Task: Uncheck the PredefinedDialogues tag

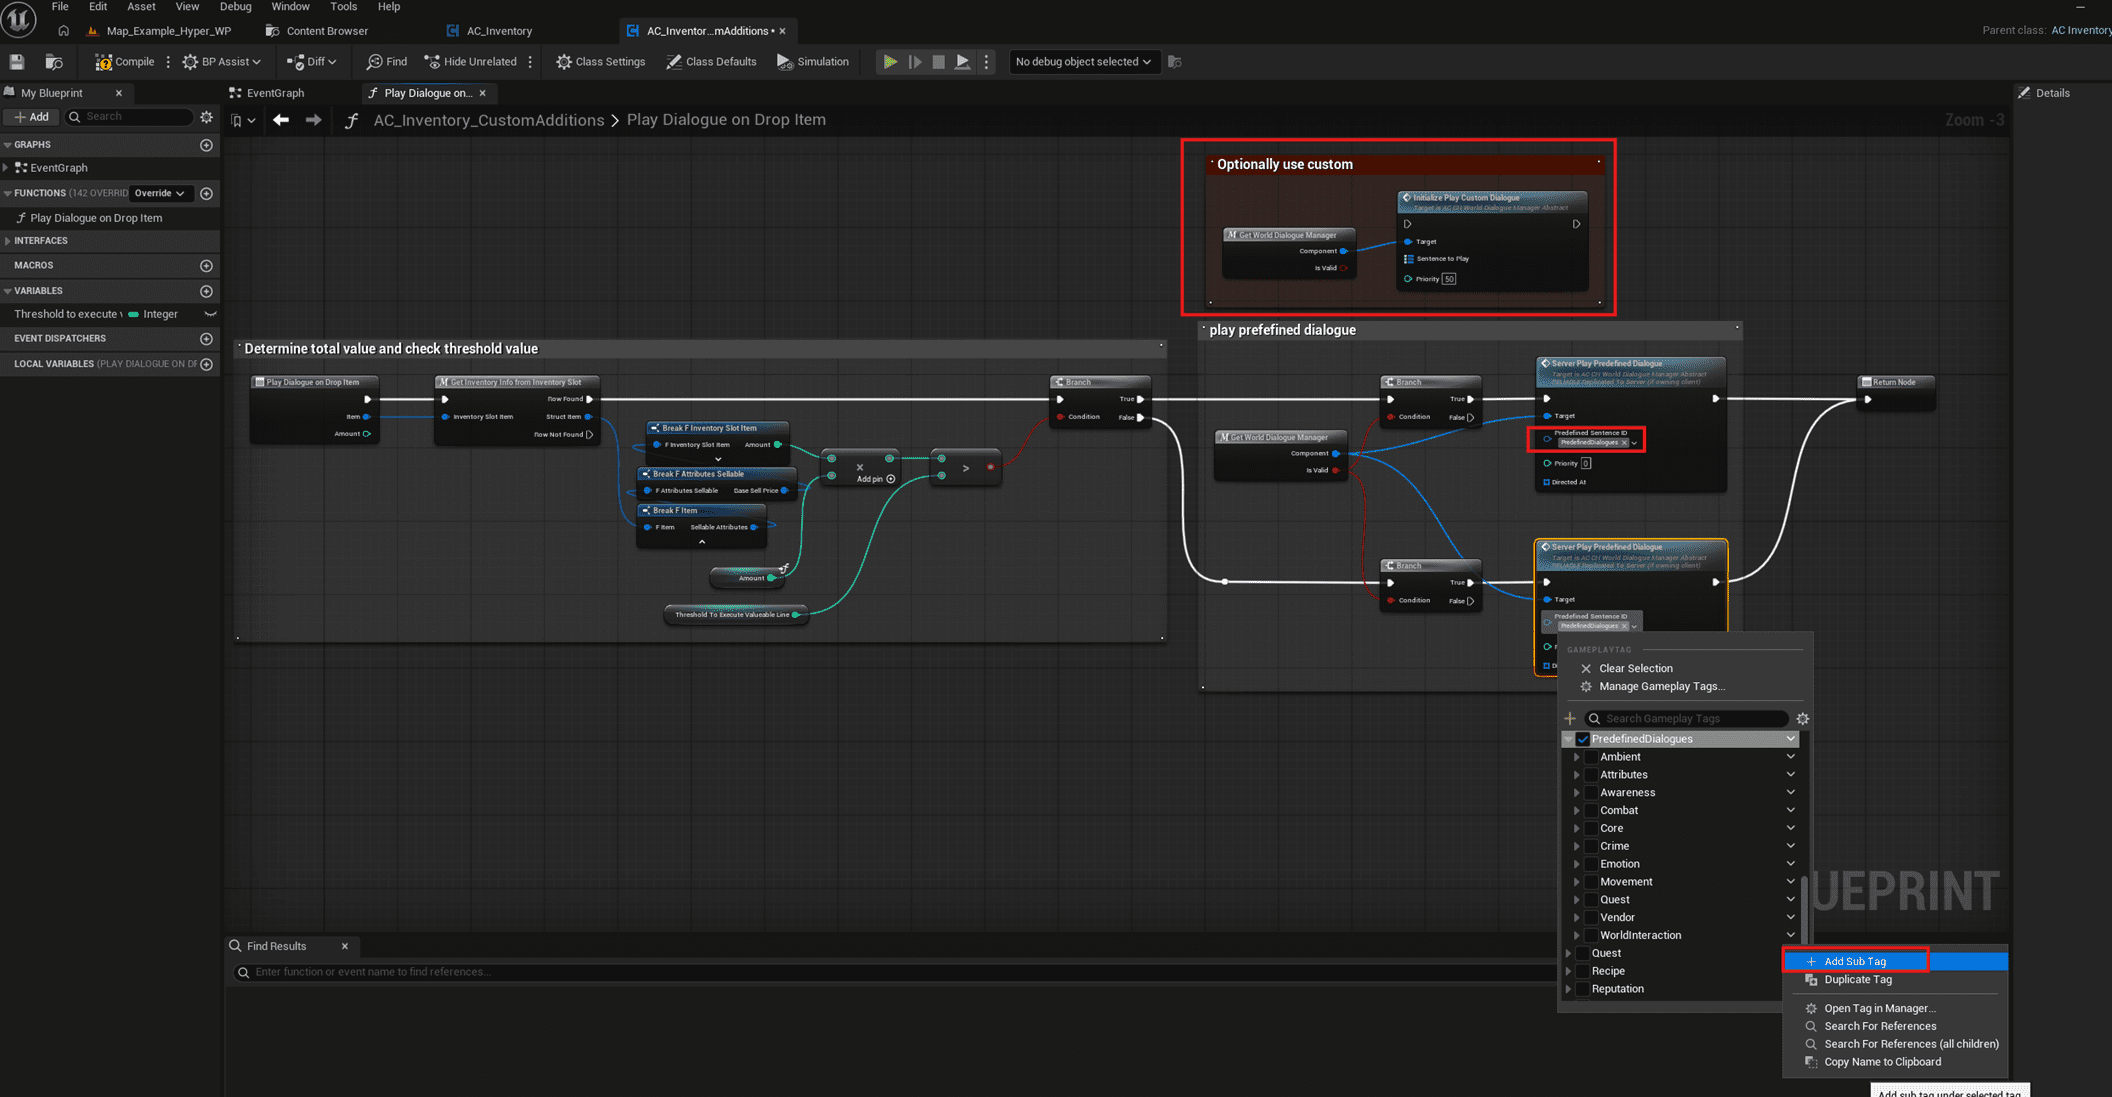Action: (x=1583, y=739)
